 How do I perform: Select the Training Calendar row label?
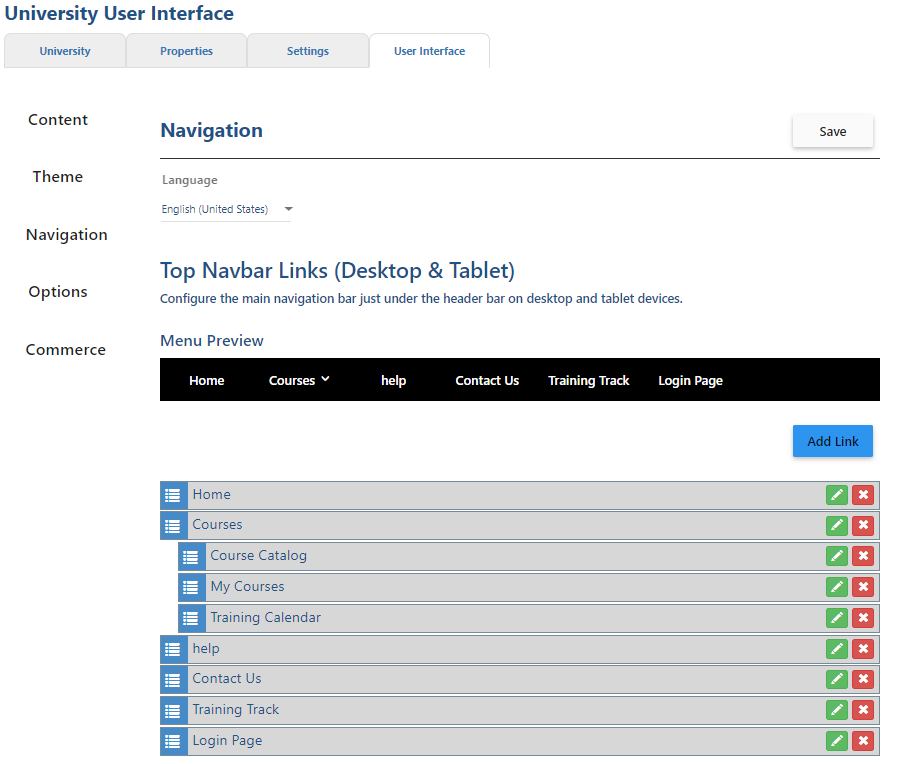265,617
